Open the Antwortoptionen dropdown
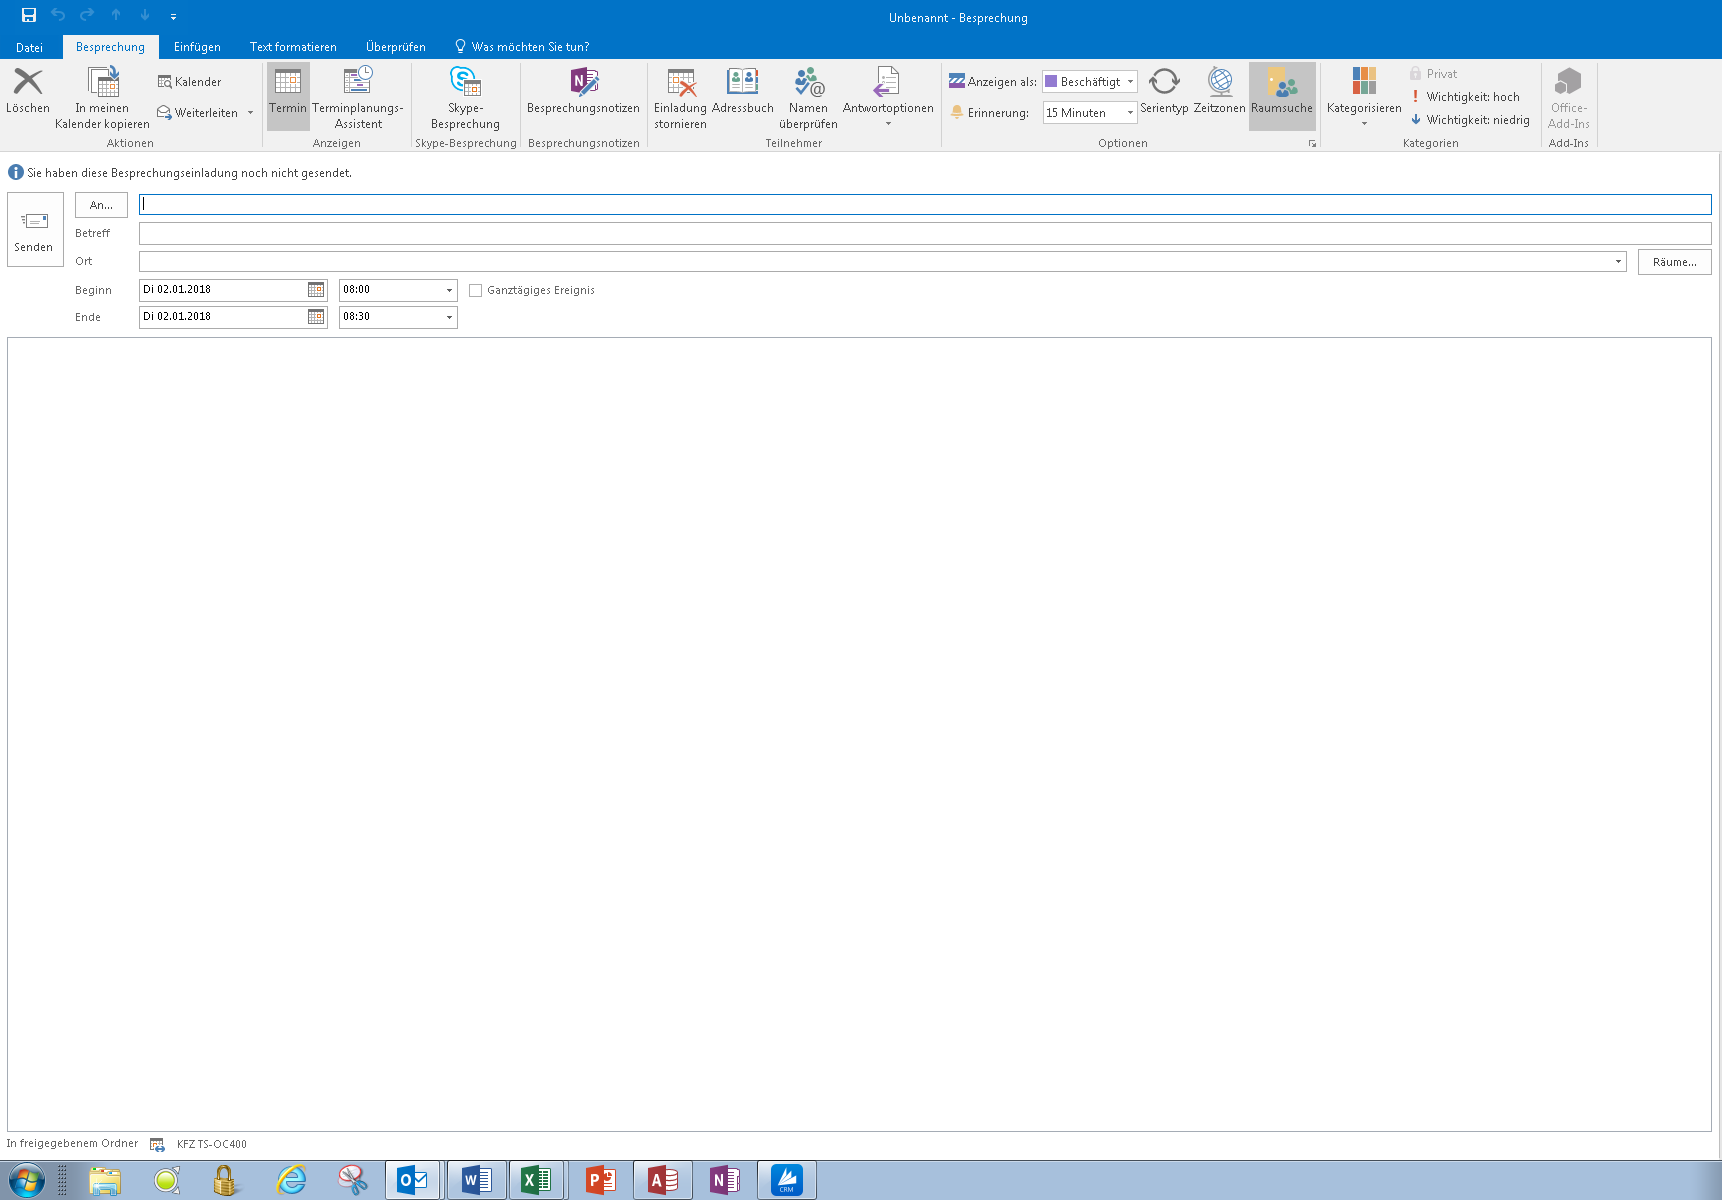 [x=888, y=97]
